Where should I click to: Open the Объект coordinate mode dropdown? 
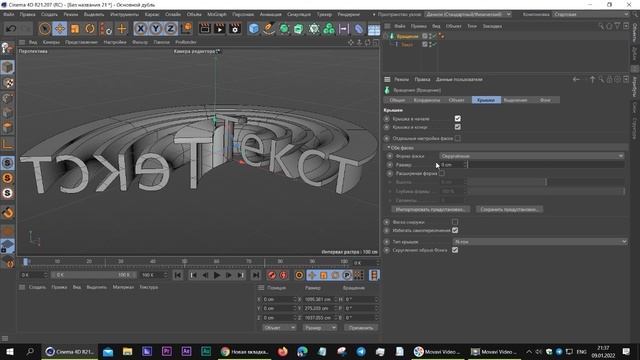[x=279, y=327]
